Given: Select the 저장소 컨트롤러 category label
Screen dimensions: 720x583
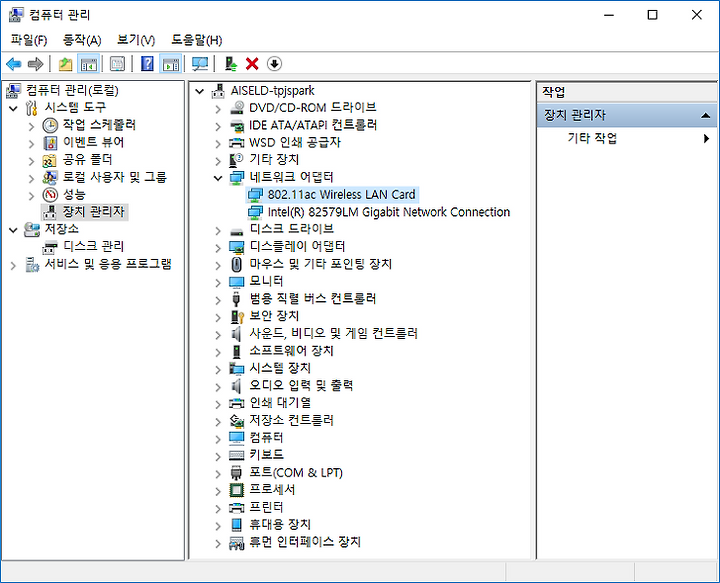Looking at the screenshot, I should (291, 420).
